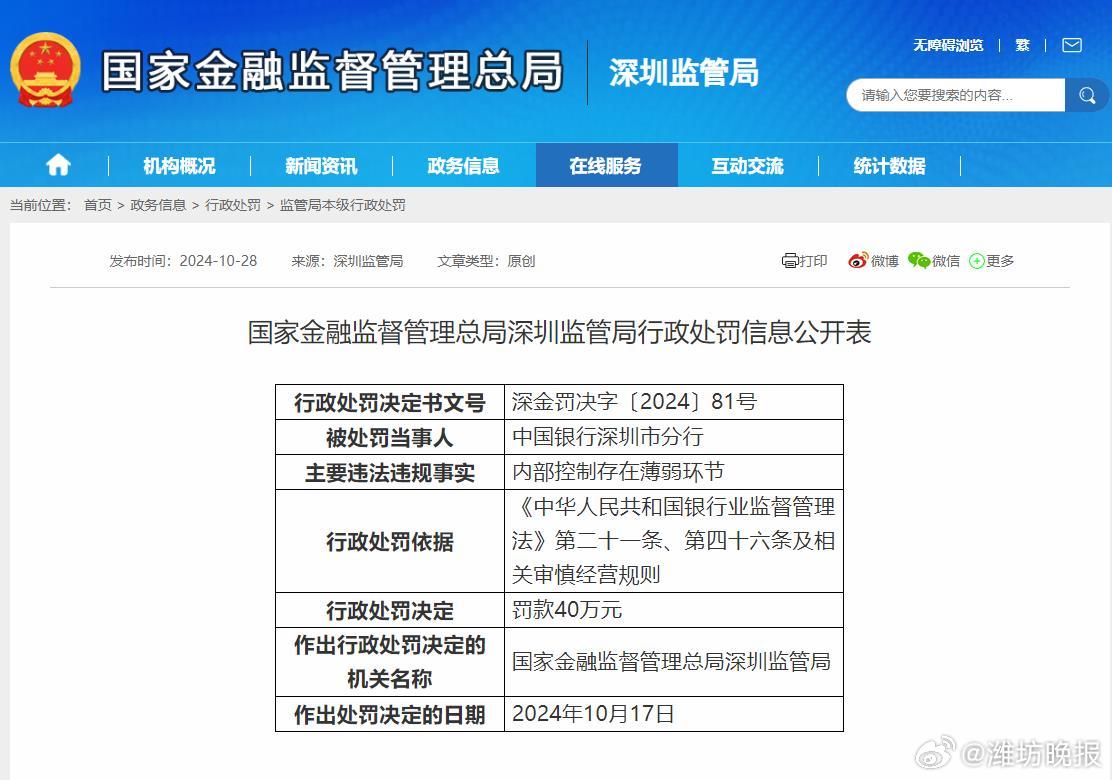This screenshot has height=780, width=1112.
Task: Go to the home page icon
Action: (58, 165)
